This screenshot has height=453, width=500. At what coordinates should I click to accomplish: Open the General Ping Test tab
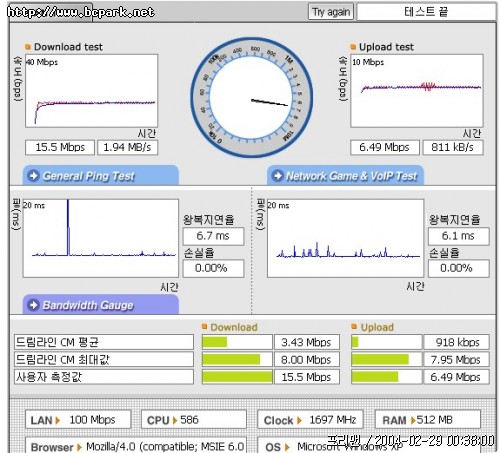tap(101, 175)
